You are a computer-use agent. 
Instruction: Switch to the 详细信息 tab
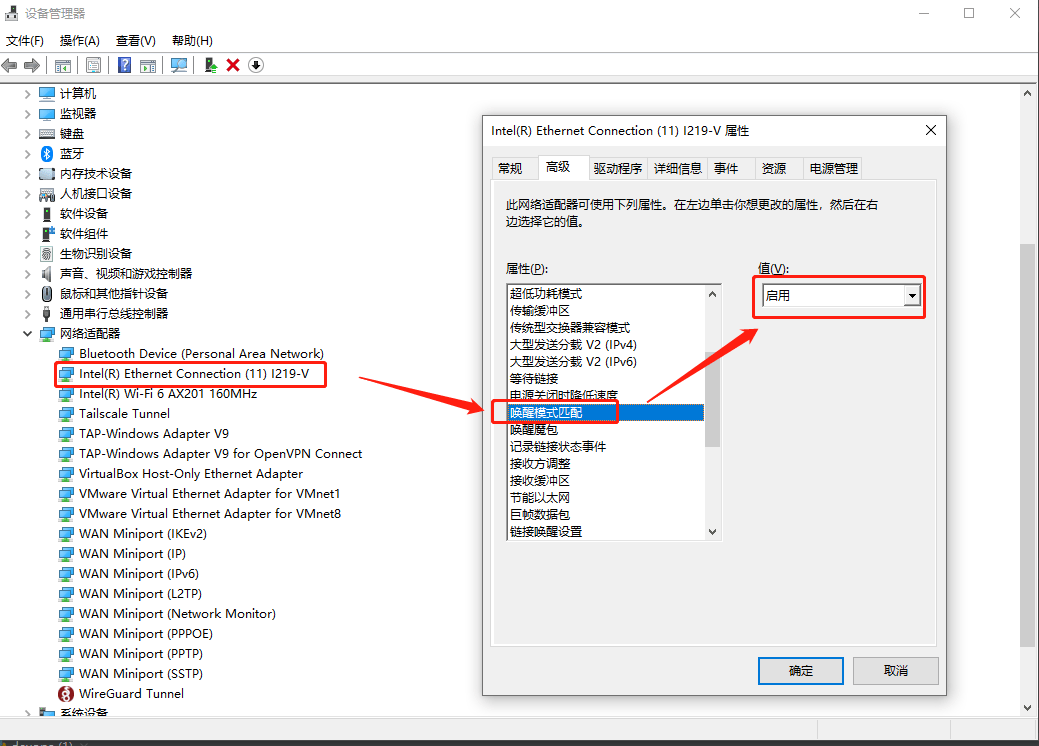(677, 168)
